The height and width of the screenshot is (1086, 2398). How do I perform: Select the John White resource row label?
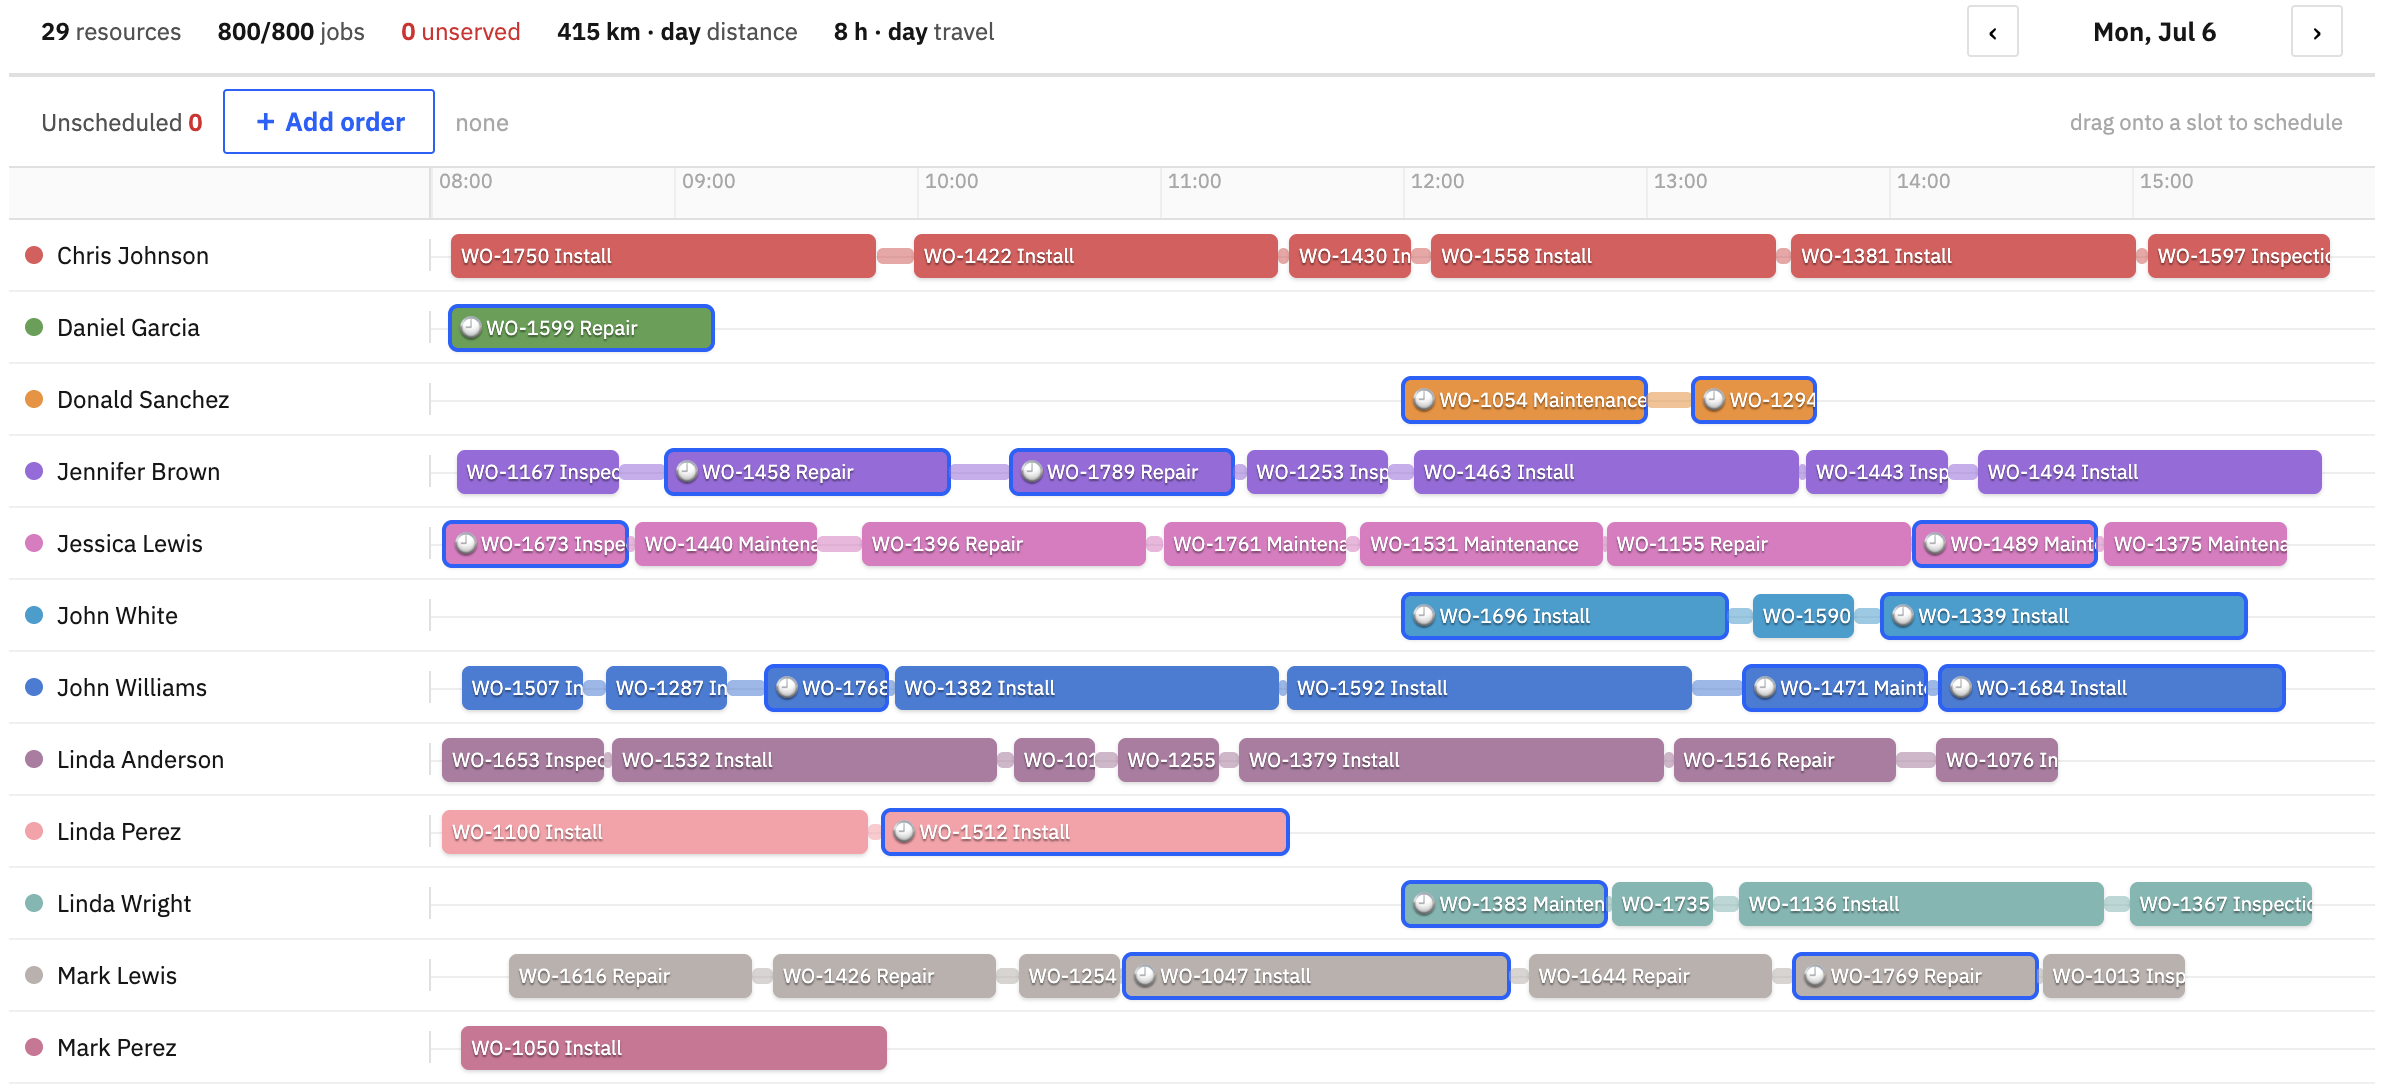click(x=117, y=615)
